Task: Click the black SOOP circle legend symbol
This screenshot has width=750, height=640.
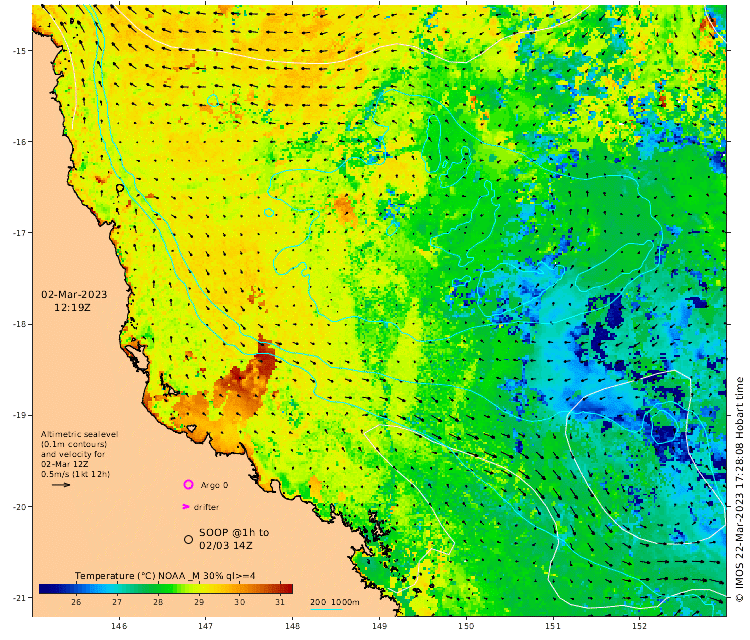Action: click(x=188, y=539)
